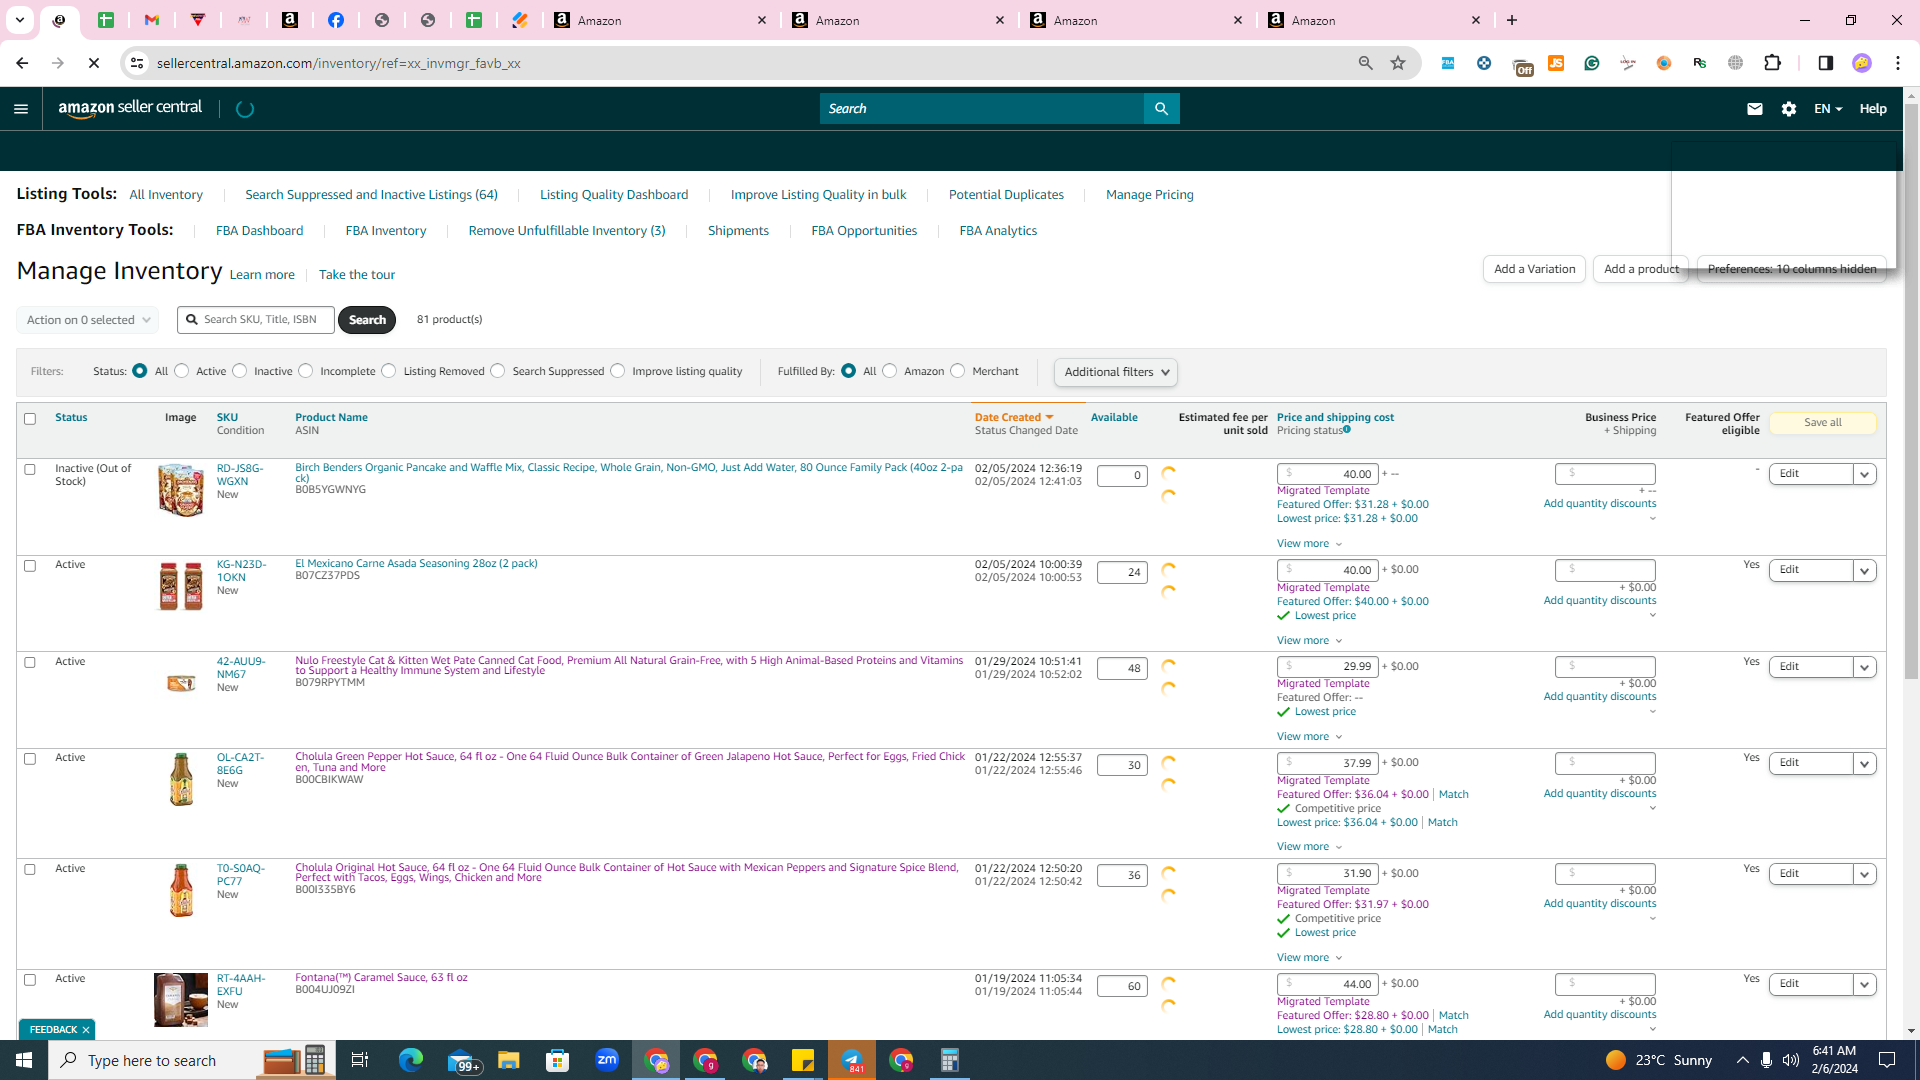Viewport: 1920px width, 1080px height.
Task: Open the browser extensions puzzle icon
Action: 1772,63
